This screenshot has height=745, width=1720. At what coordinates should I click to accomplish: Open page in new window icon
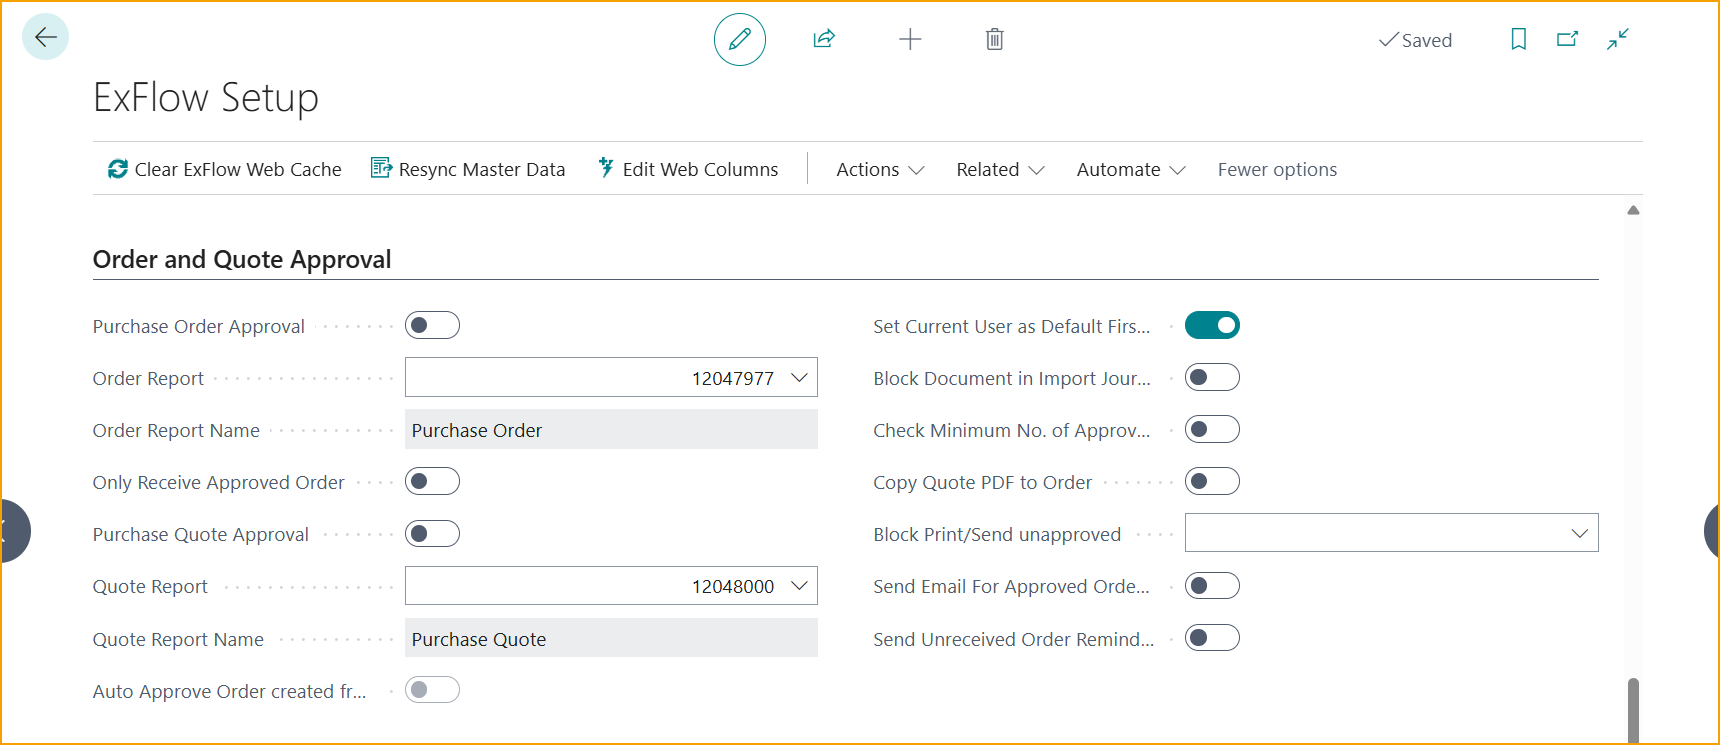pos(1567,39)
